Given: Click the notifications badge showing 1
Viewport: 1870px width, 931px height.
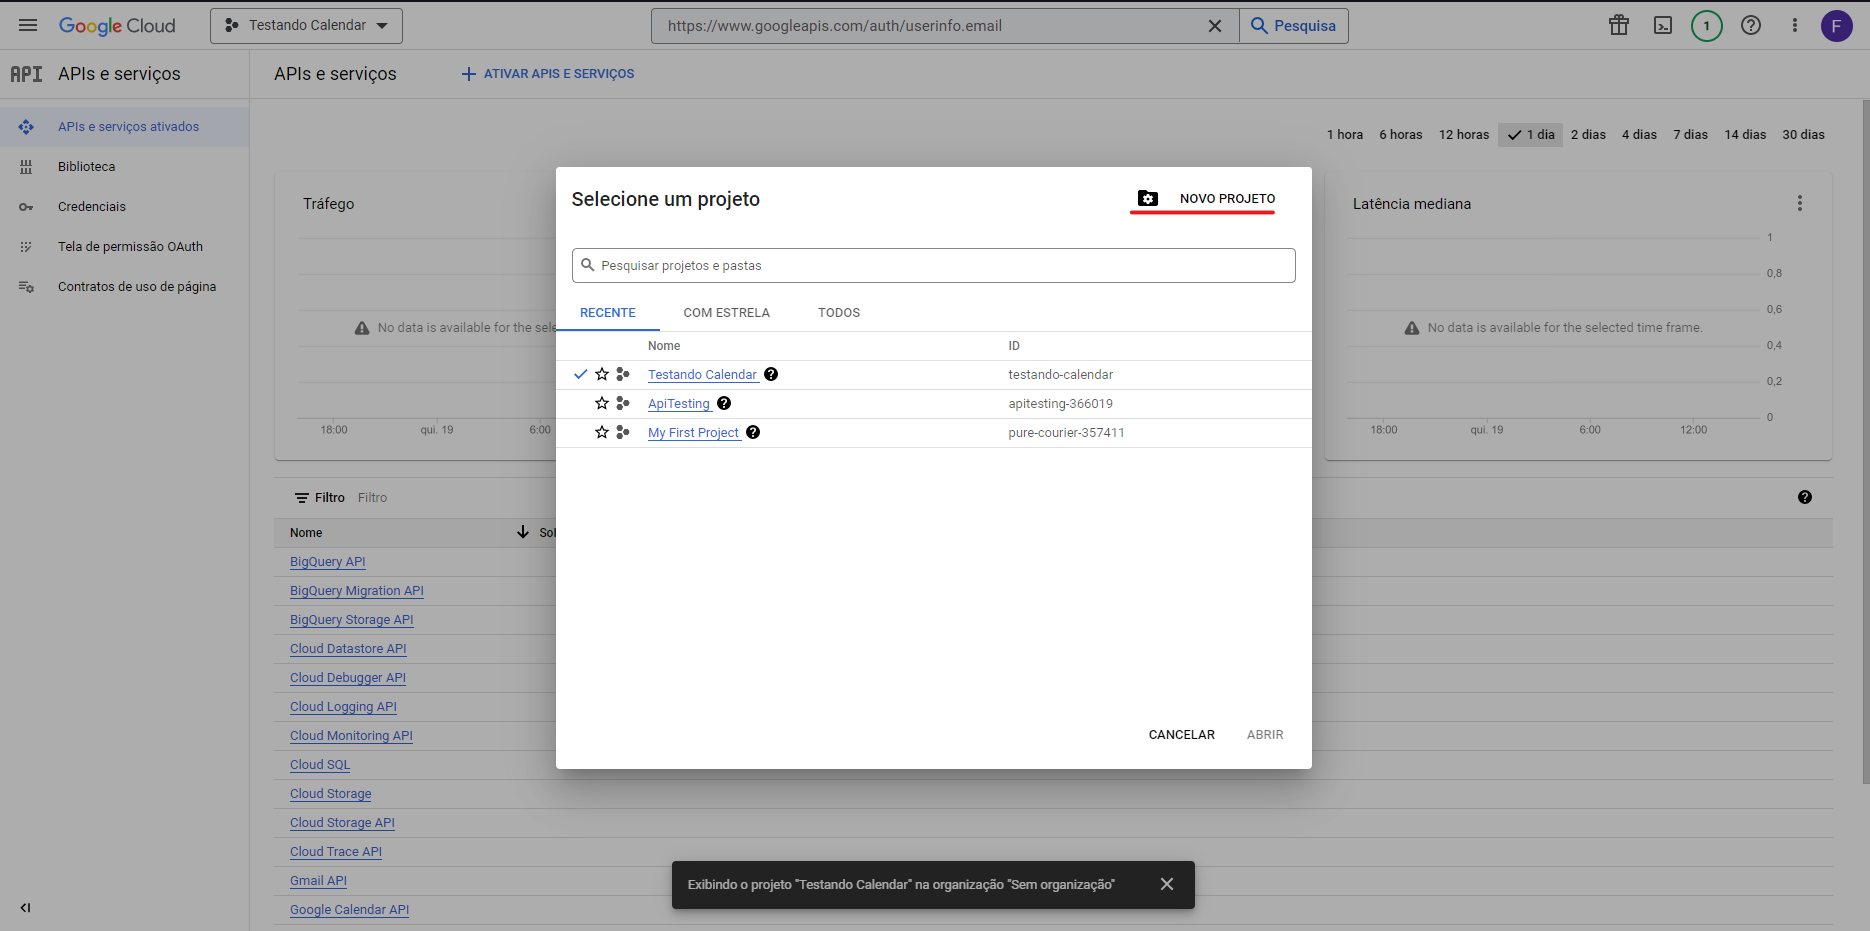Looking at the screenshot, I should click(1706, 26).
